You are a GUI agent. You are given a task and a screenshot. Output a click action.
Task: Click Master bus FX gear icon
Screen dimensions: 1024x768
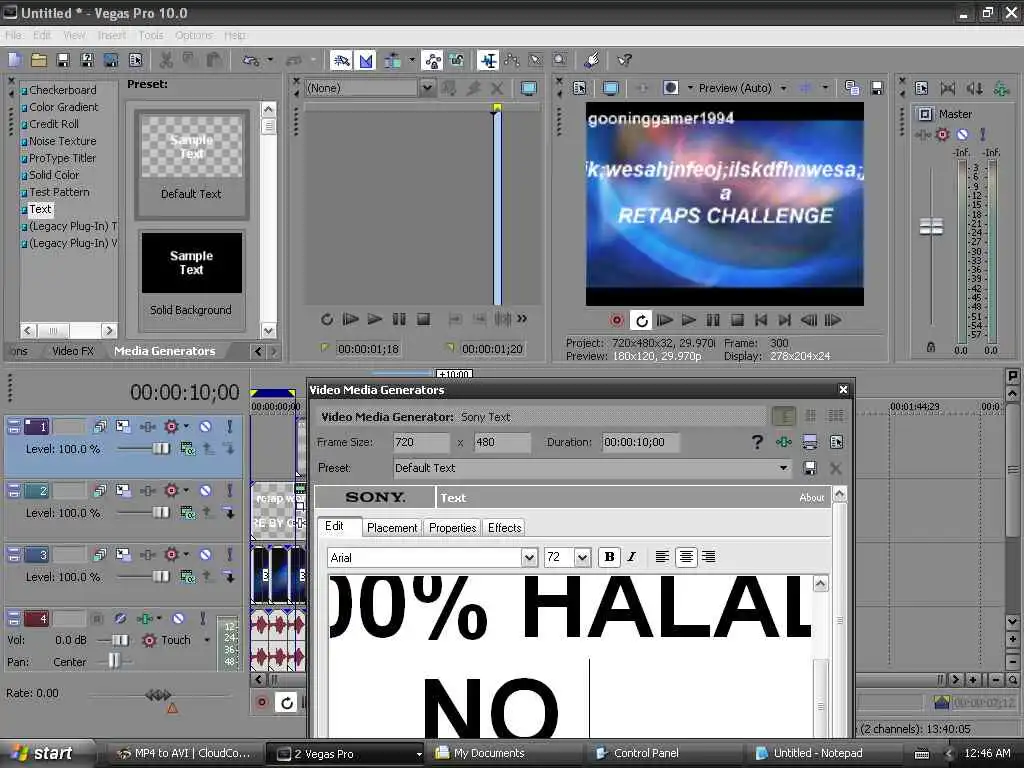[x=942, y=135]
